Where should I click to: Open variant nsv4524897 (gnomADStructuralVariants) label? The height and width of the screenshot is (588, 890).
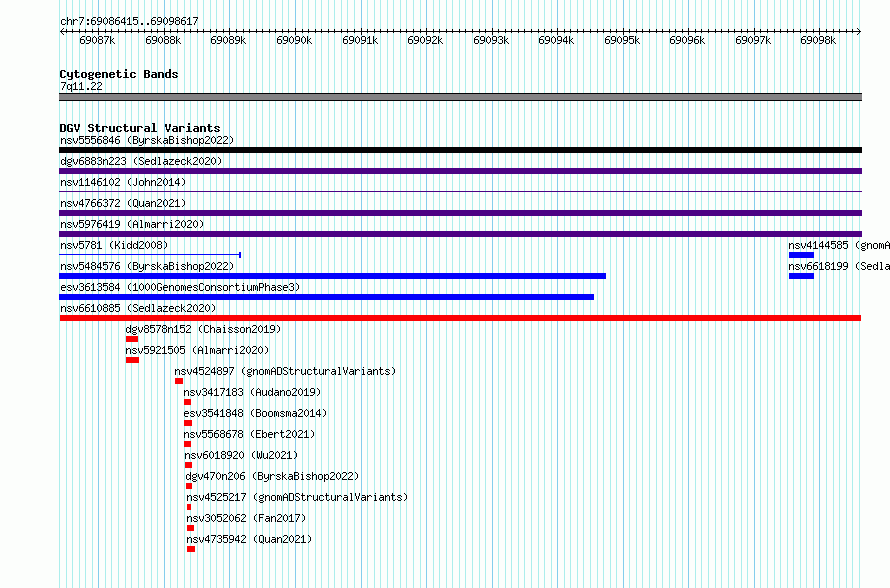coord(285,371)
